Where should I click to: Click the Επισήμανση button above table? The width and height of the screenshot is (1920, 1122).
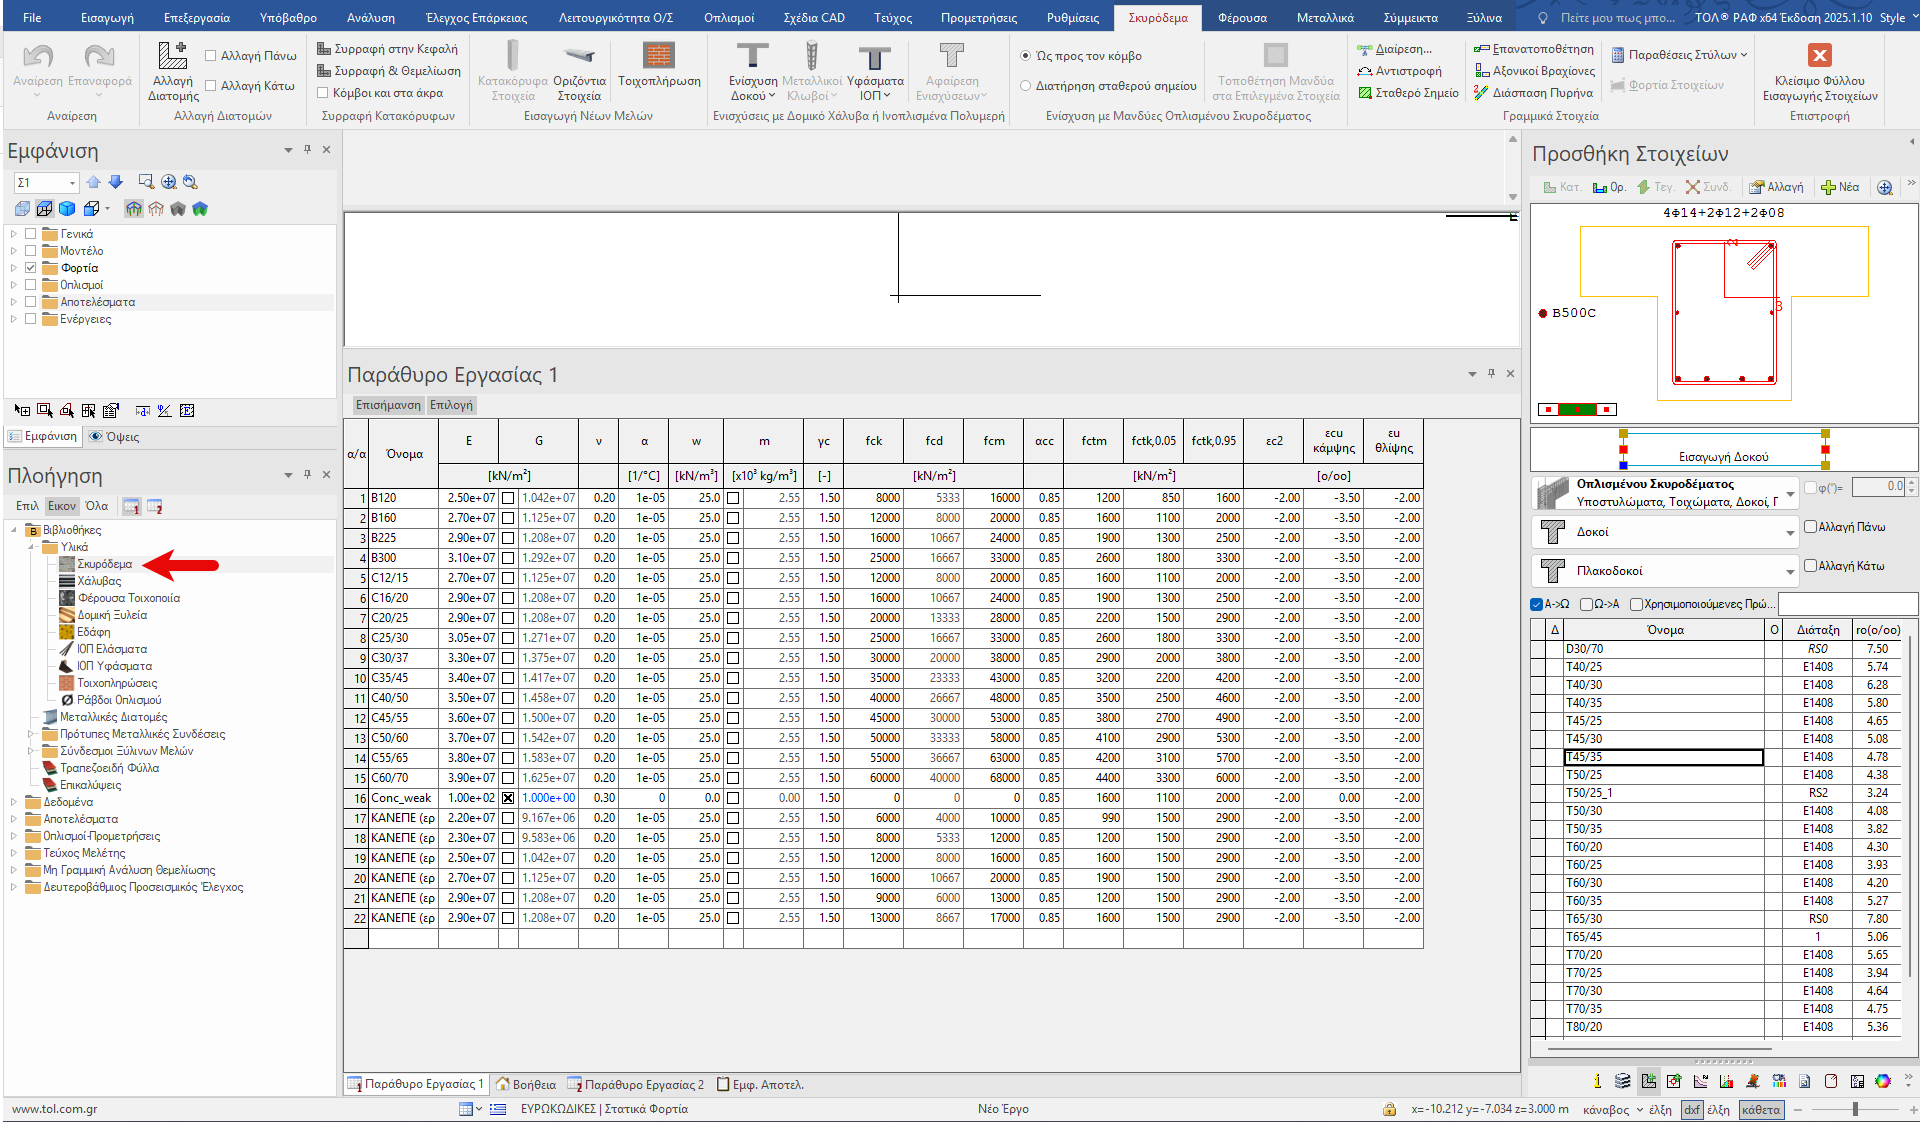pyautogui.click(x=388, y=405)
